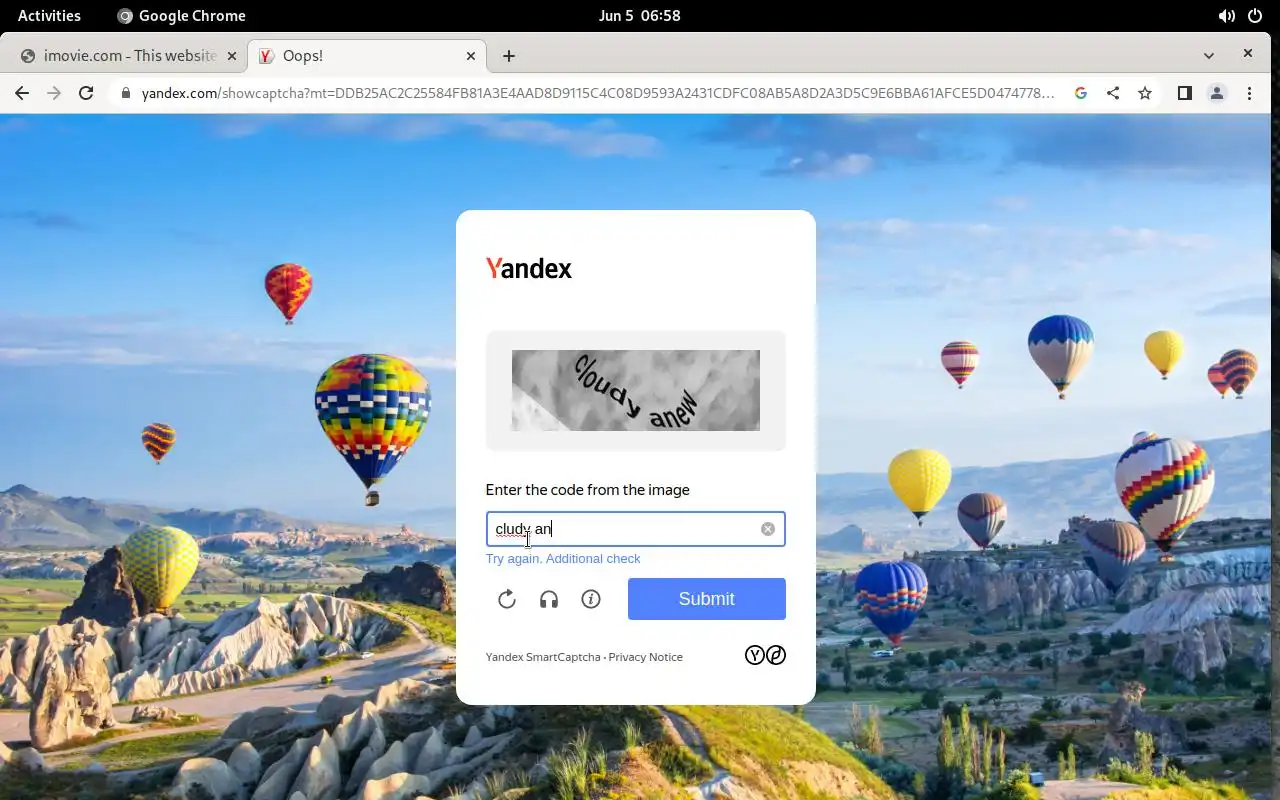Open the clock and calendar panel
Image resolution: width=1280 pixels, height=800 pixels.
click(x=639, y=15)
